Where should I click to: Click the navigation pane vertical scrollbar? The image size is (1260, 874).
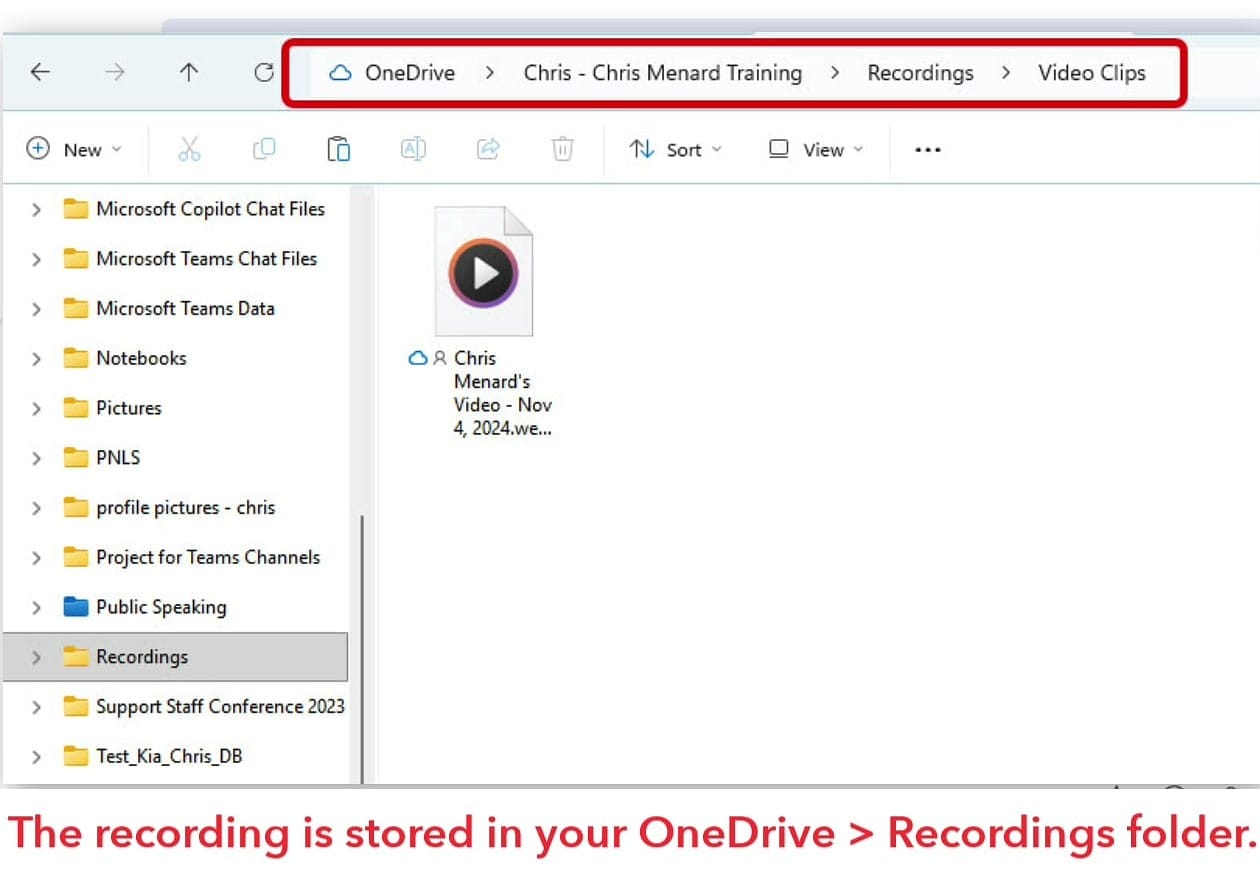[x=360, y=648]
